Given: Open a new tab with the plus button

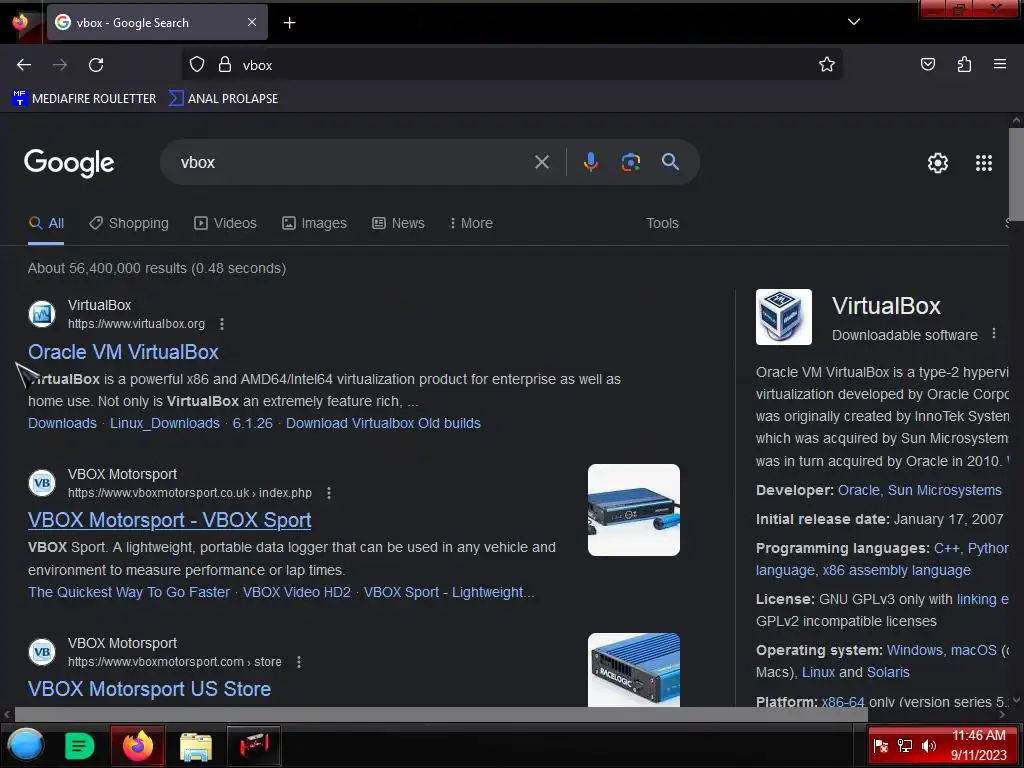Looking at the screenshot, I should pos(289,23).
